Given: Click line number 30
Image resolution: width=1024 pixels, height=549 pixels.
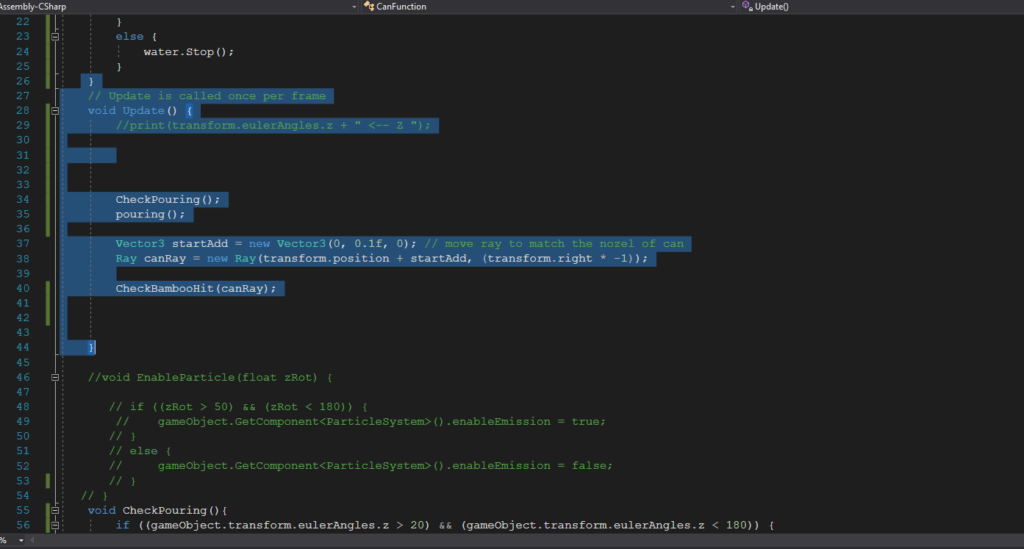Looking at the screenshot, I should point(23,140).
